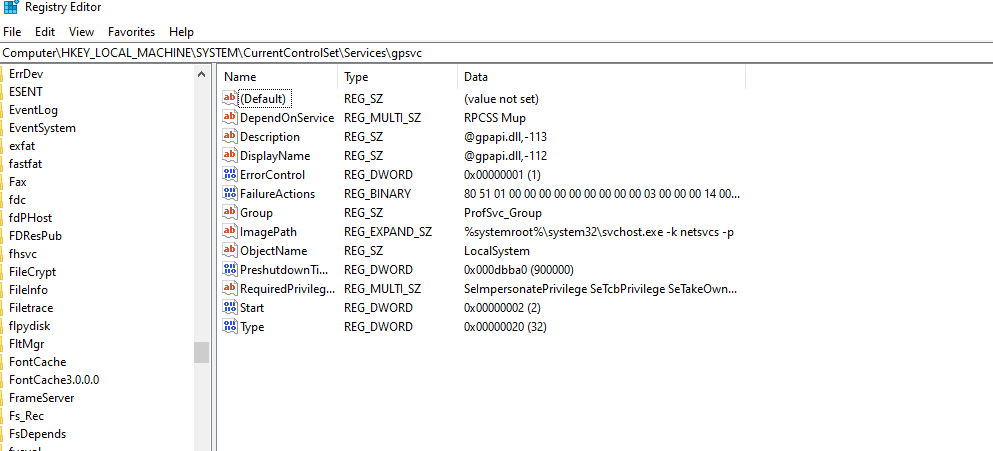993x451 pixels.
Task: Select the DependOnService value name
Action: tap(287, 118)
